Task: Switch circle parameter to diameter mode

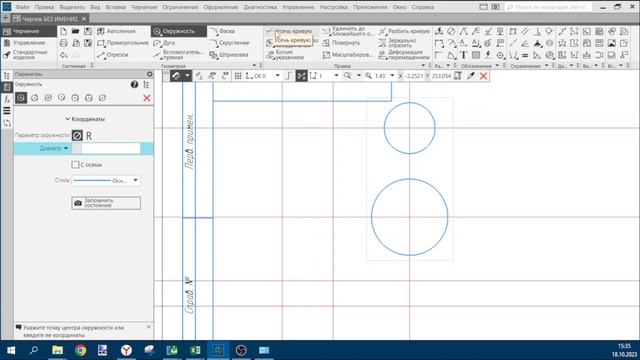Action: (77, 136)
